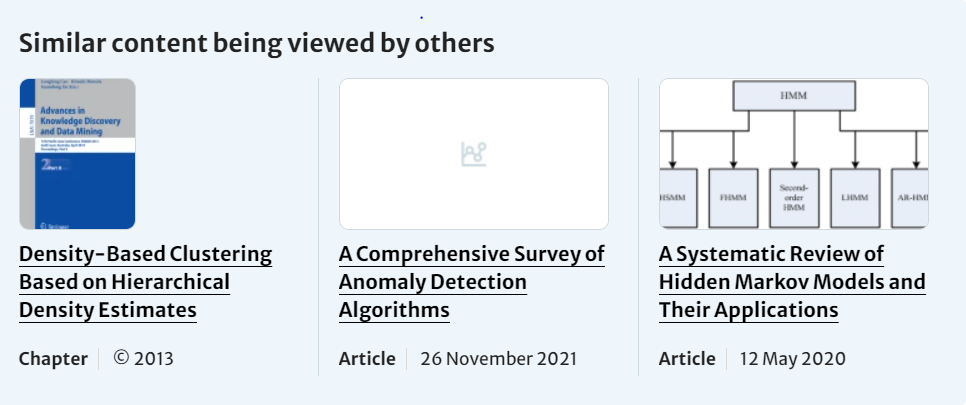This screenshot has height=405, width=966.
Task: Click the HSMM box in the diagram
Action: click(x=675, y=197)
